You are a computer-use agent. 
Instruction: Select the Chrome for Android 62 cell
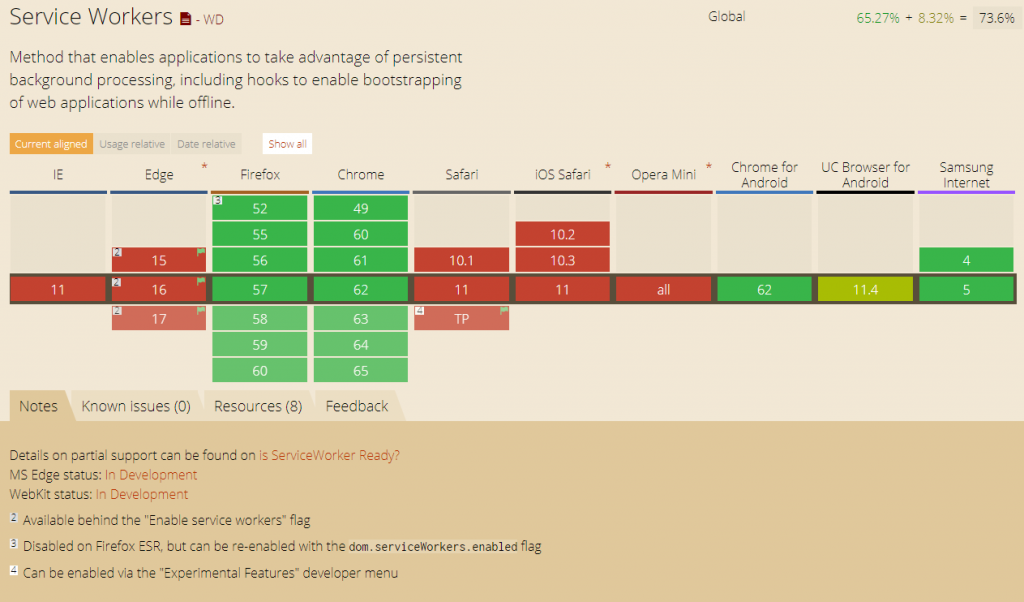[x=764, y=289]
